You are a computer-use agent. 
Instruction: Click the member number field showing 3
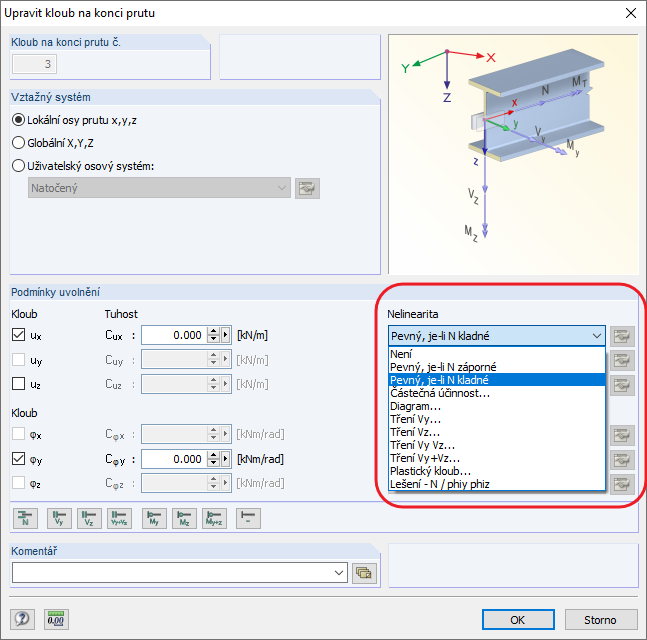[x=34, y=64]
